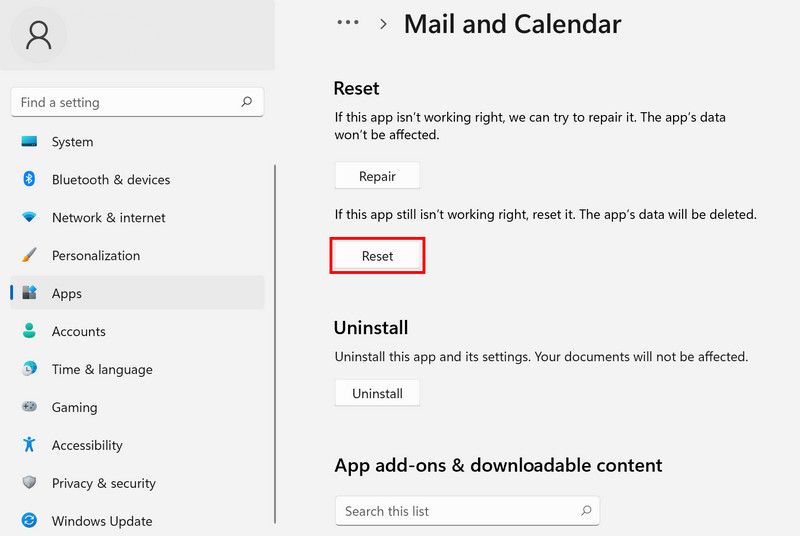Open Gaming settings
This screenshot has width=800, height=536.
pos(137,406)
